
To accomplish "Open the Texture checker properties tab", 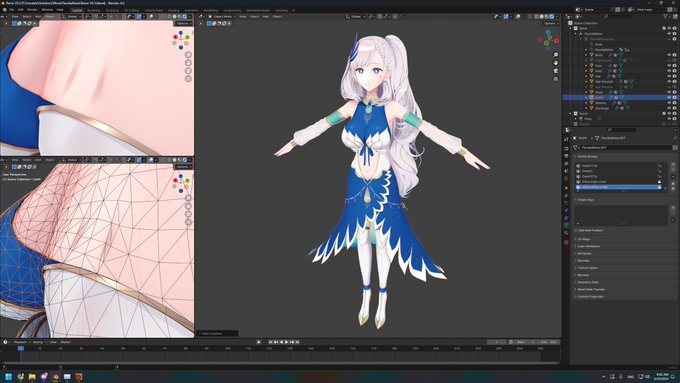I will tap(566, 242).
